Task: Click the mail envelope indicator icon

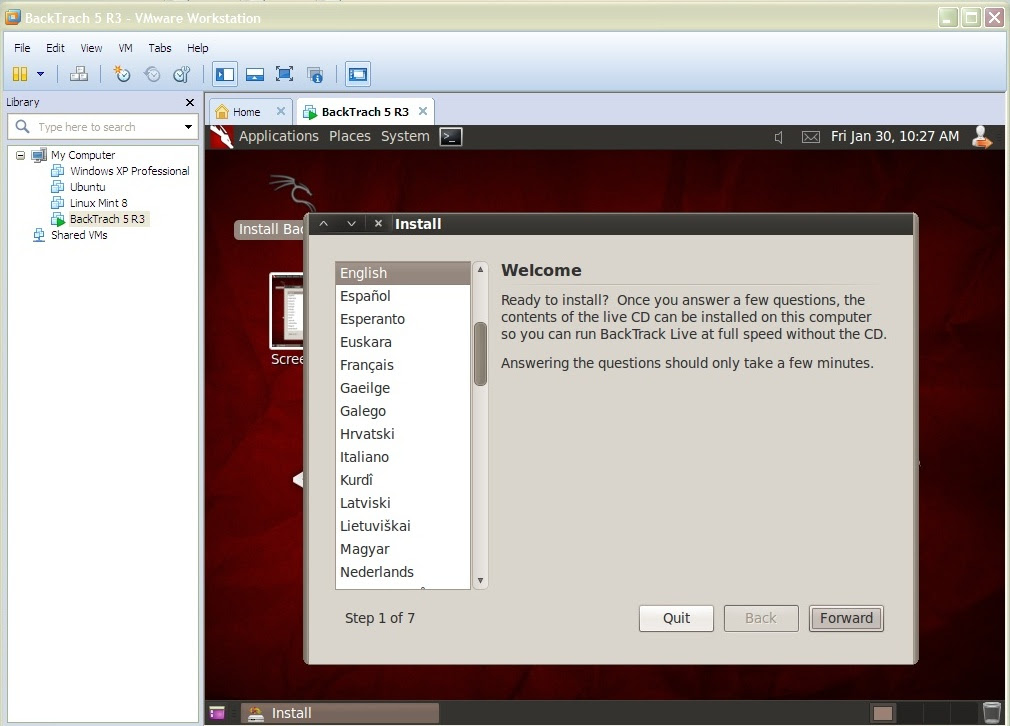Action: (810, 137)
